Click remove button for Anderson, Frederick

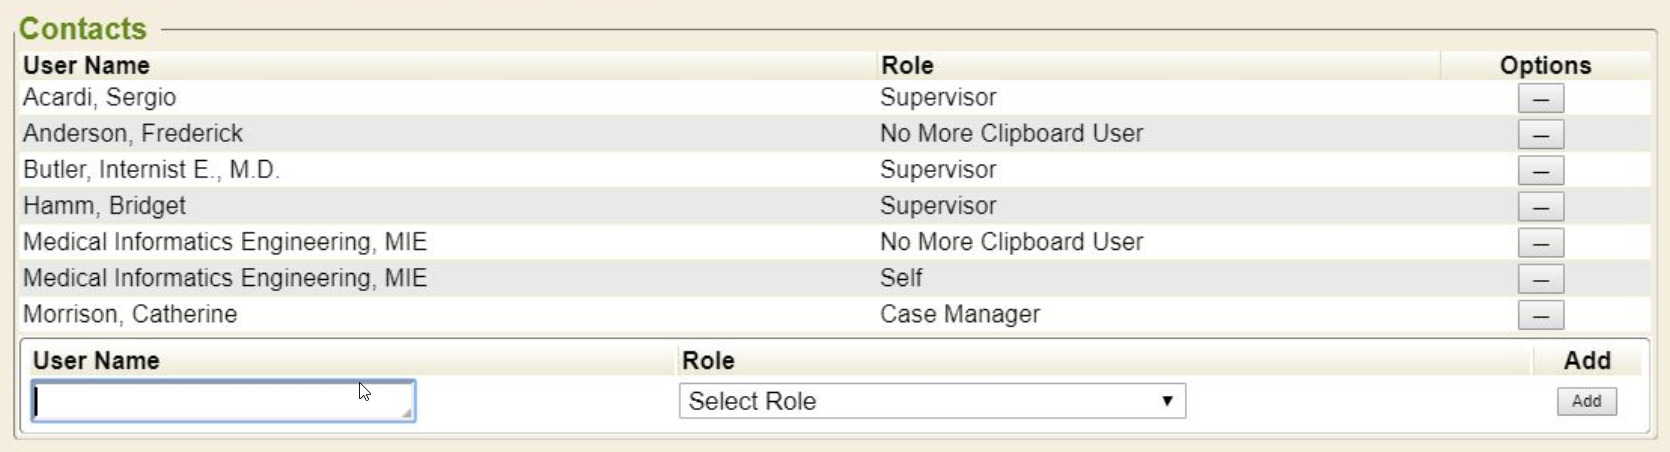click(x=1540, y=134)
